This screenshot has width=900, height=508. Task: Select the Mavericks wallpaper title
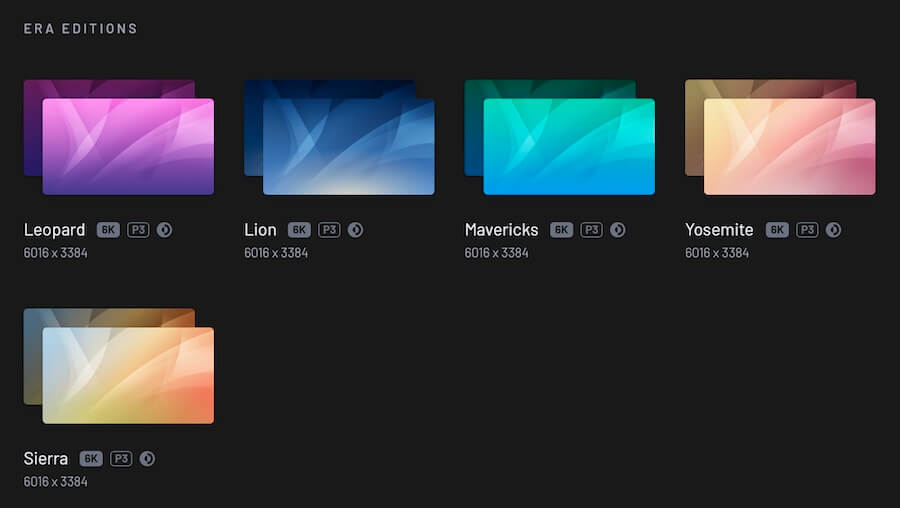point(502,230)
